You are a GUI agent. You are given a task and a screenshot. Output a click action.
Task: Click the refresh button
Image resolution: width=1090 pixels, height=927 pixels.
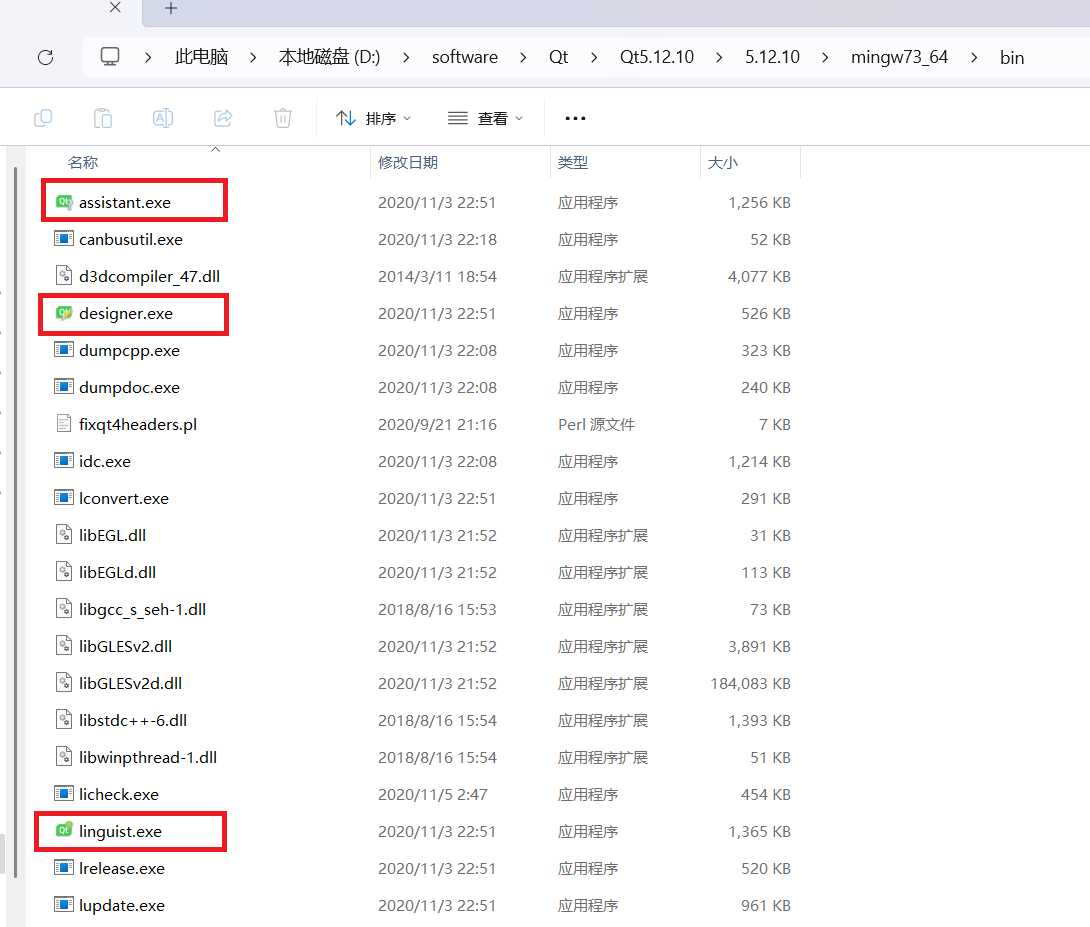pyautogui.click(x=46, y=57)
